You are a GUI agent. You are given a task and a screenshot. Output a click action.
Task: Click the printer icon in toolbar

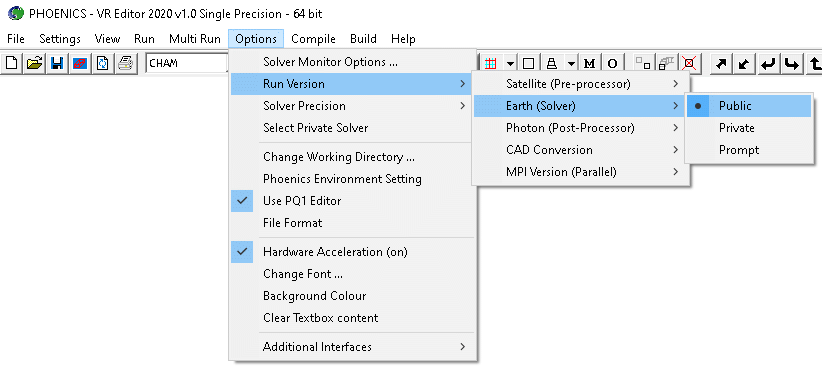[x=126, y=63]
